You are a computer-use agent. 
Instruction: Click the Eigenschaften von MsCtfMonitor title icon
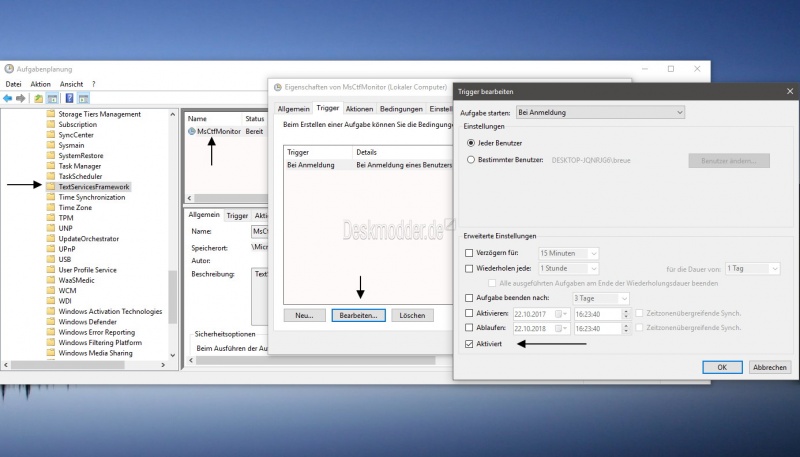pos(278,87)
